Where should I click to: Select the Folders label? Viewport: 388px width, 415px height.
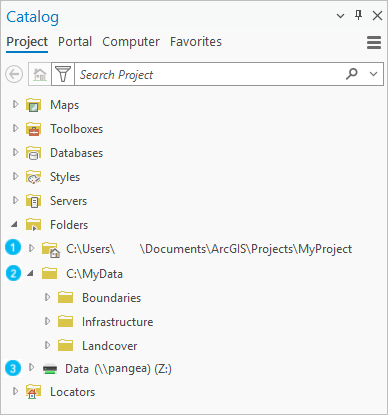point(69,225)
